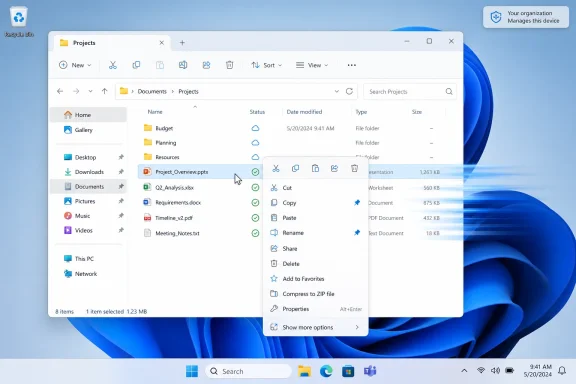Select Home in the navigation pane
The width and height of the screenshot is (576, 384).
point(89,115)
